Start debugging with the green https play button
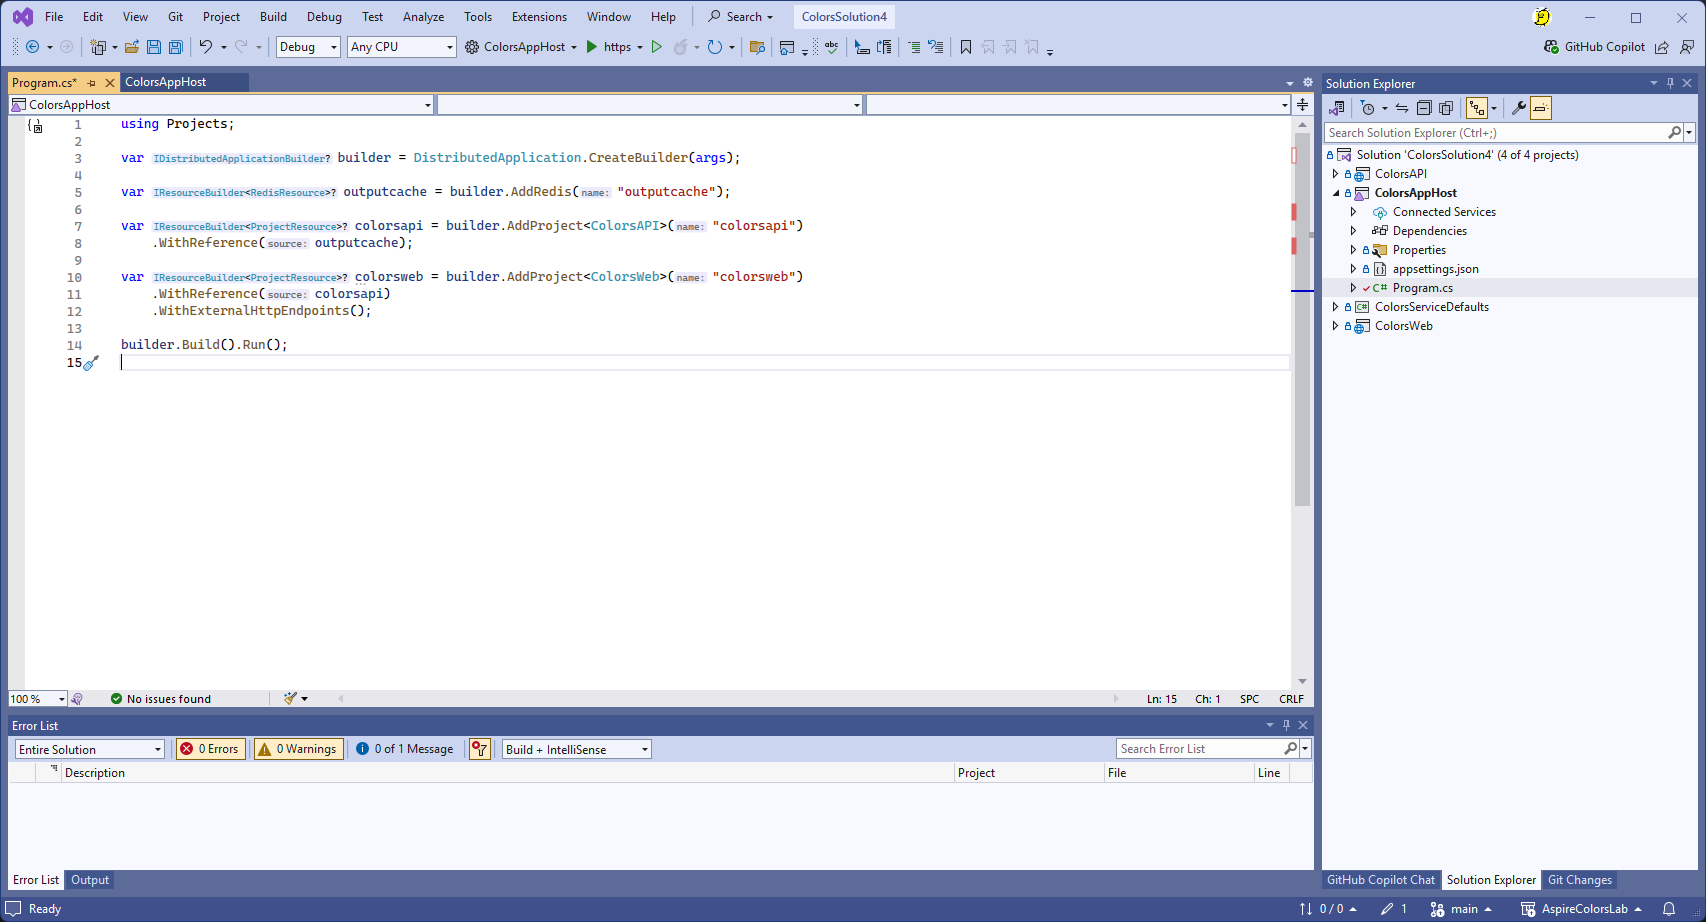 pyautogui.click(x=592, y=47)
